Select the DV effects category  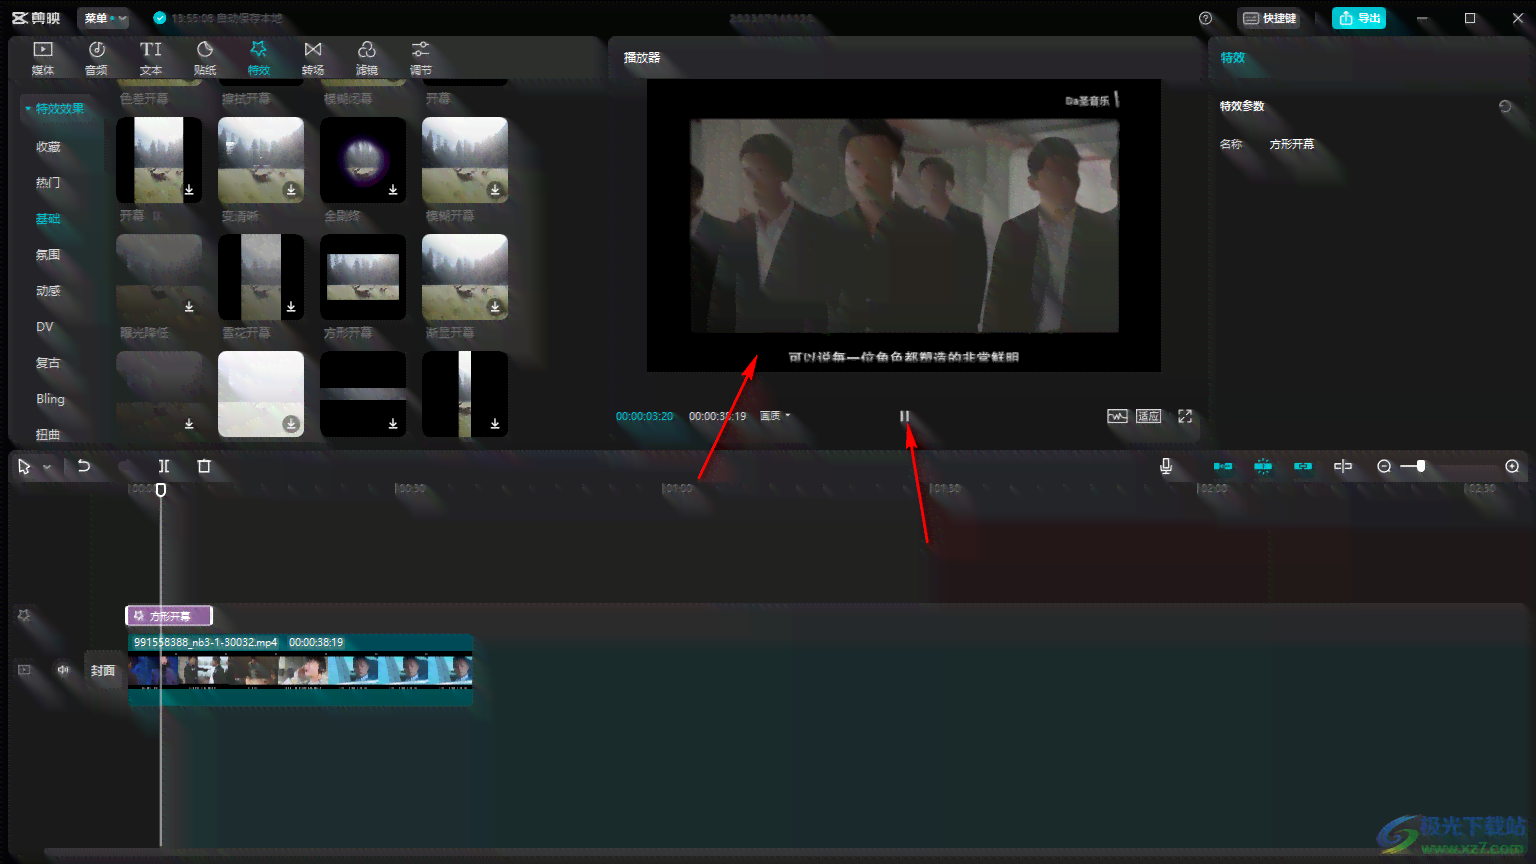coord(45,327)
